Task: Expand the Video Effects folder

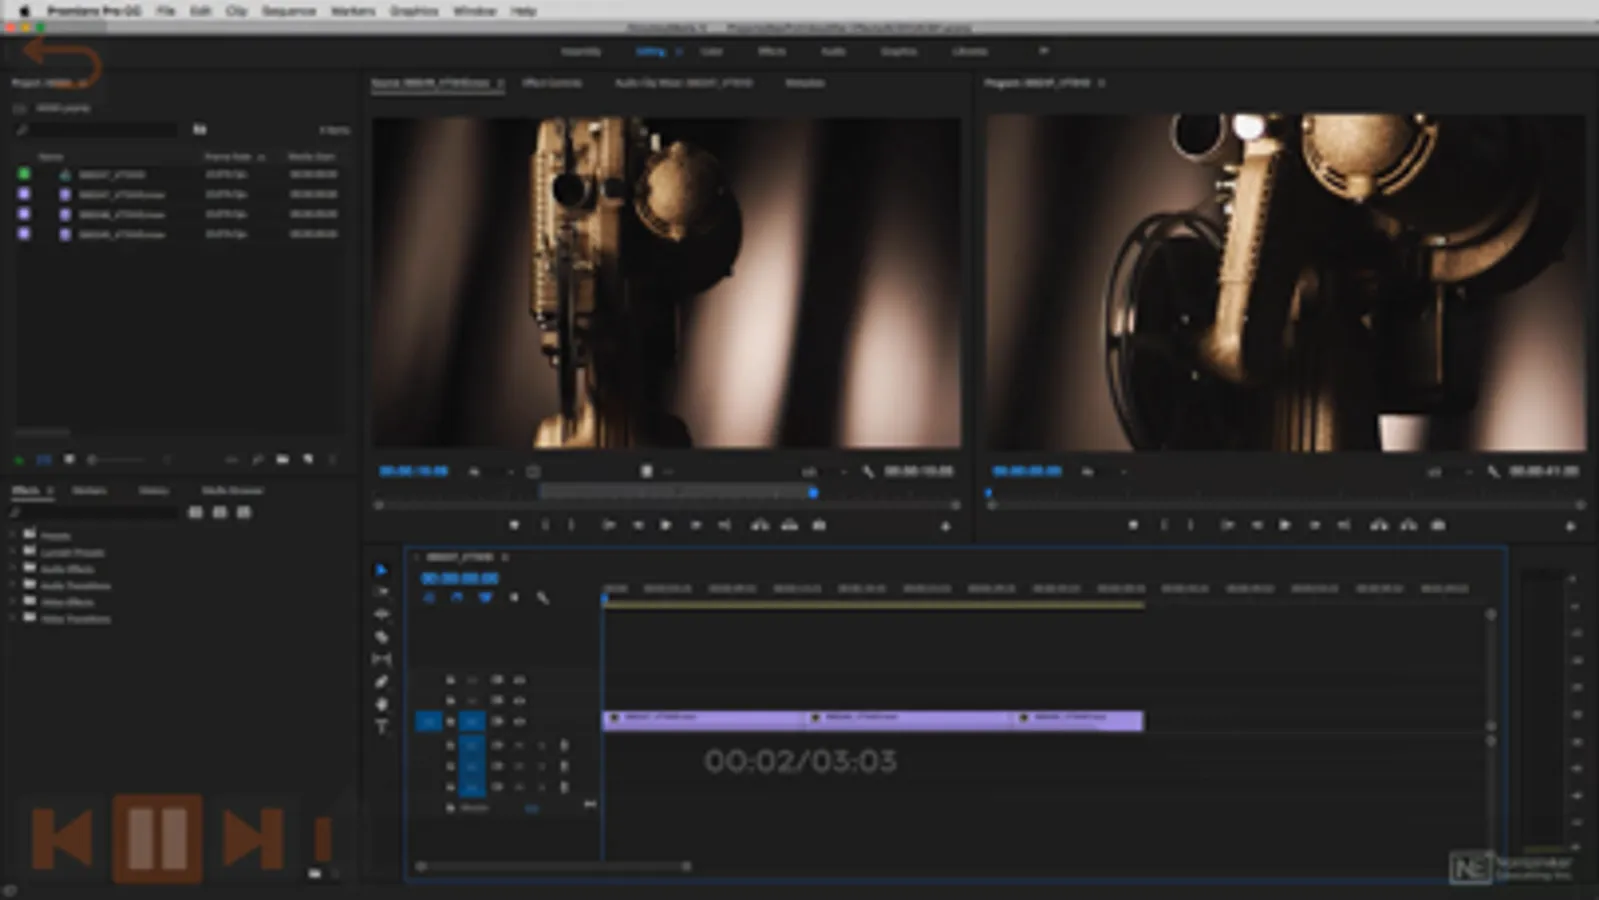Action: pos(14,602)
